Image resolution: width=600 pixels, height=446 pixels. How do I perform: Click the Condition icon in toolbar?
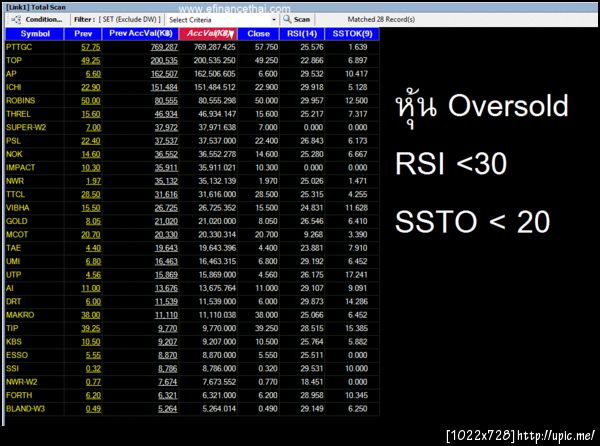[x=16, y=20]
